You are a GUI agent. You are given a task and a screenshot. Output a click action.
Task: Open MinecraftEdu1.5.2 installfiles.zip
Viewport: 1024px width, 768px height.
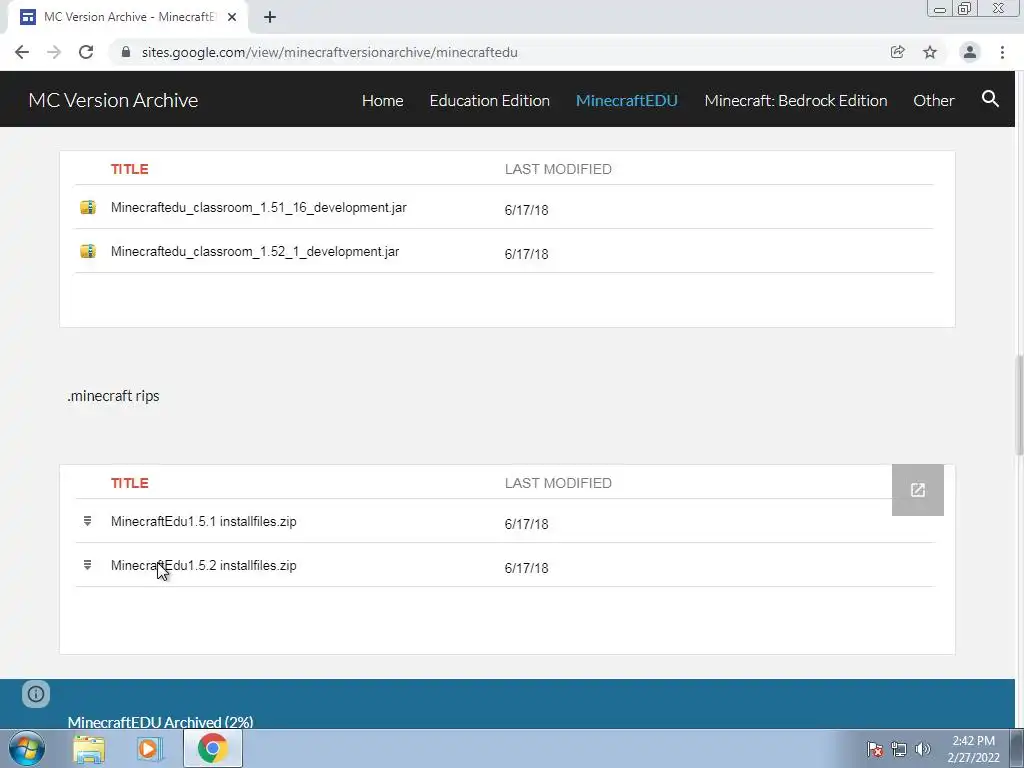coord(204,566)
